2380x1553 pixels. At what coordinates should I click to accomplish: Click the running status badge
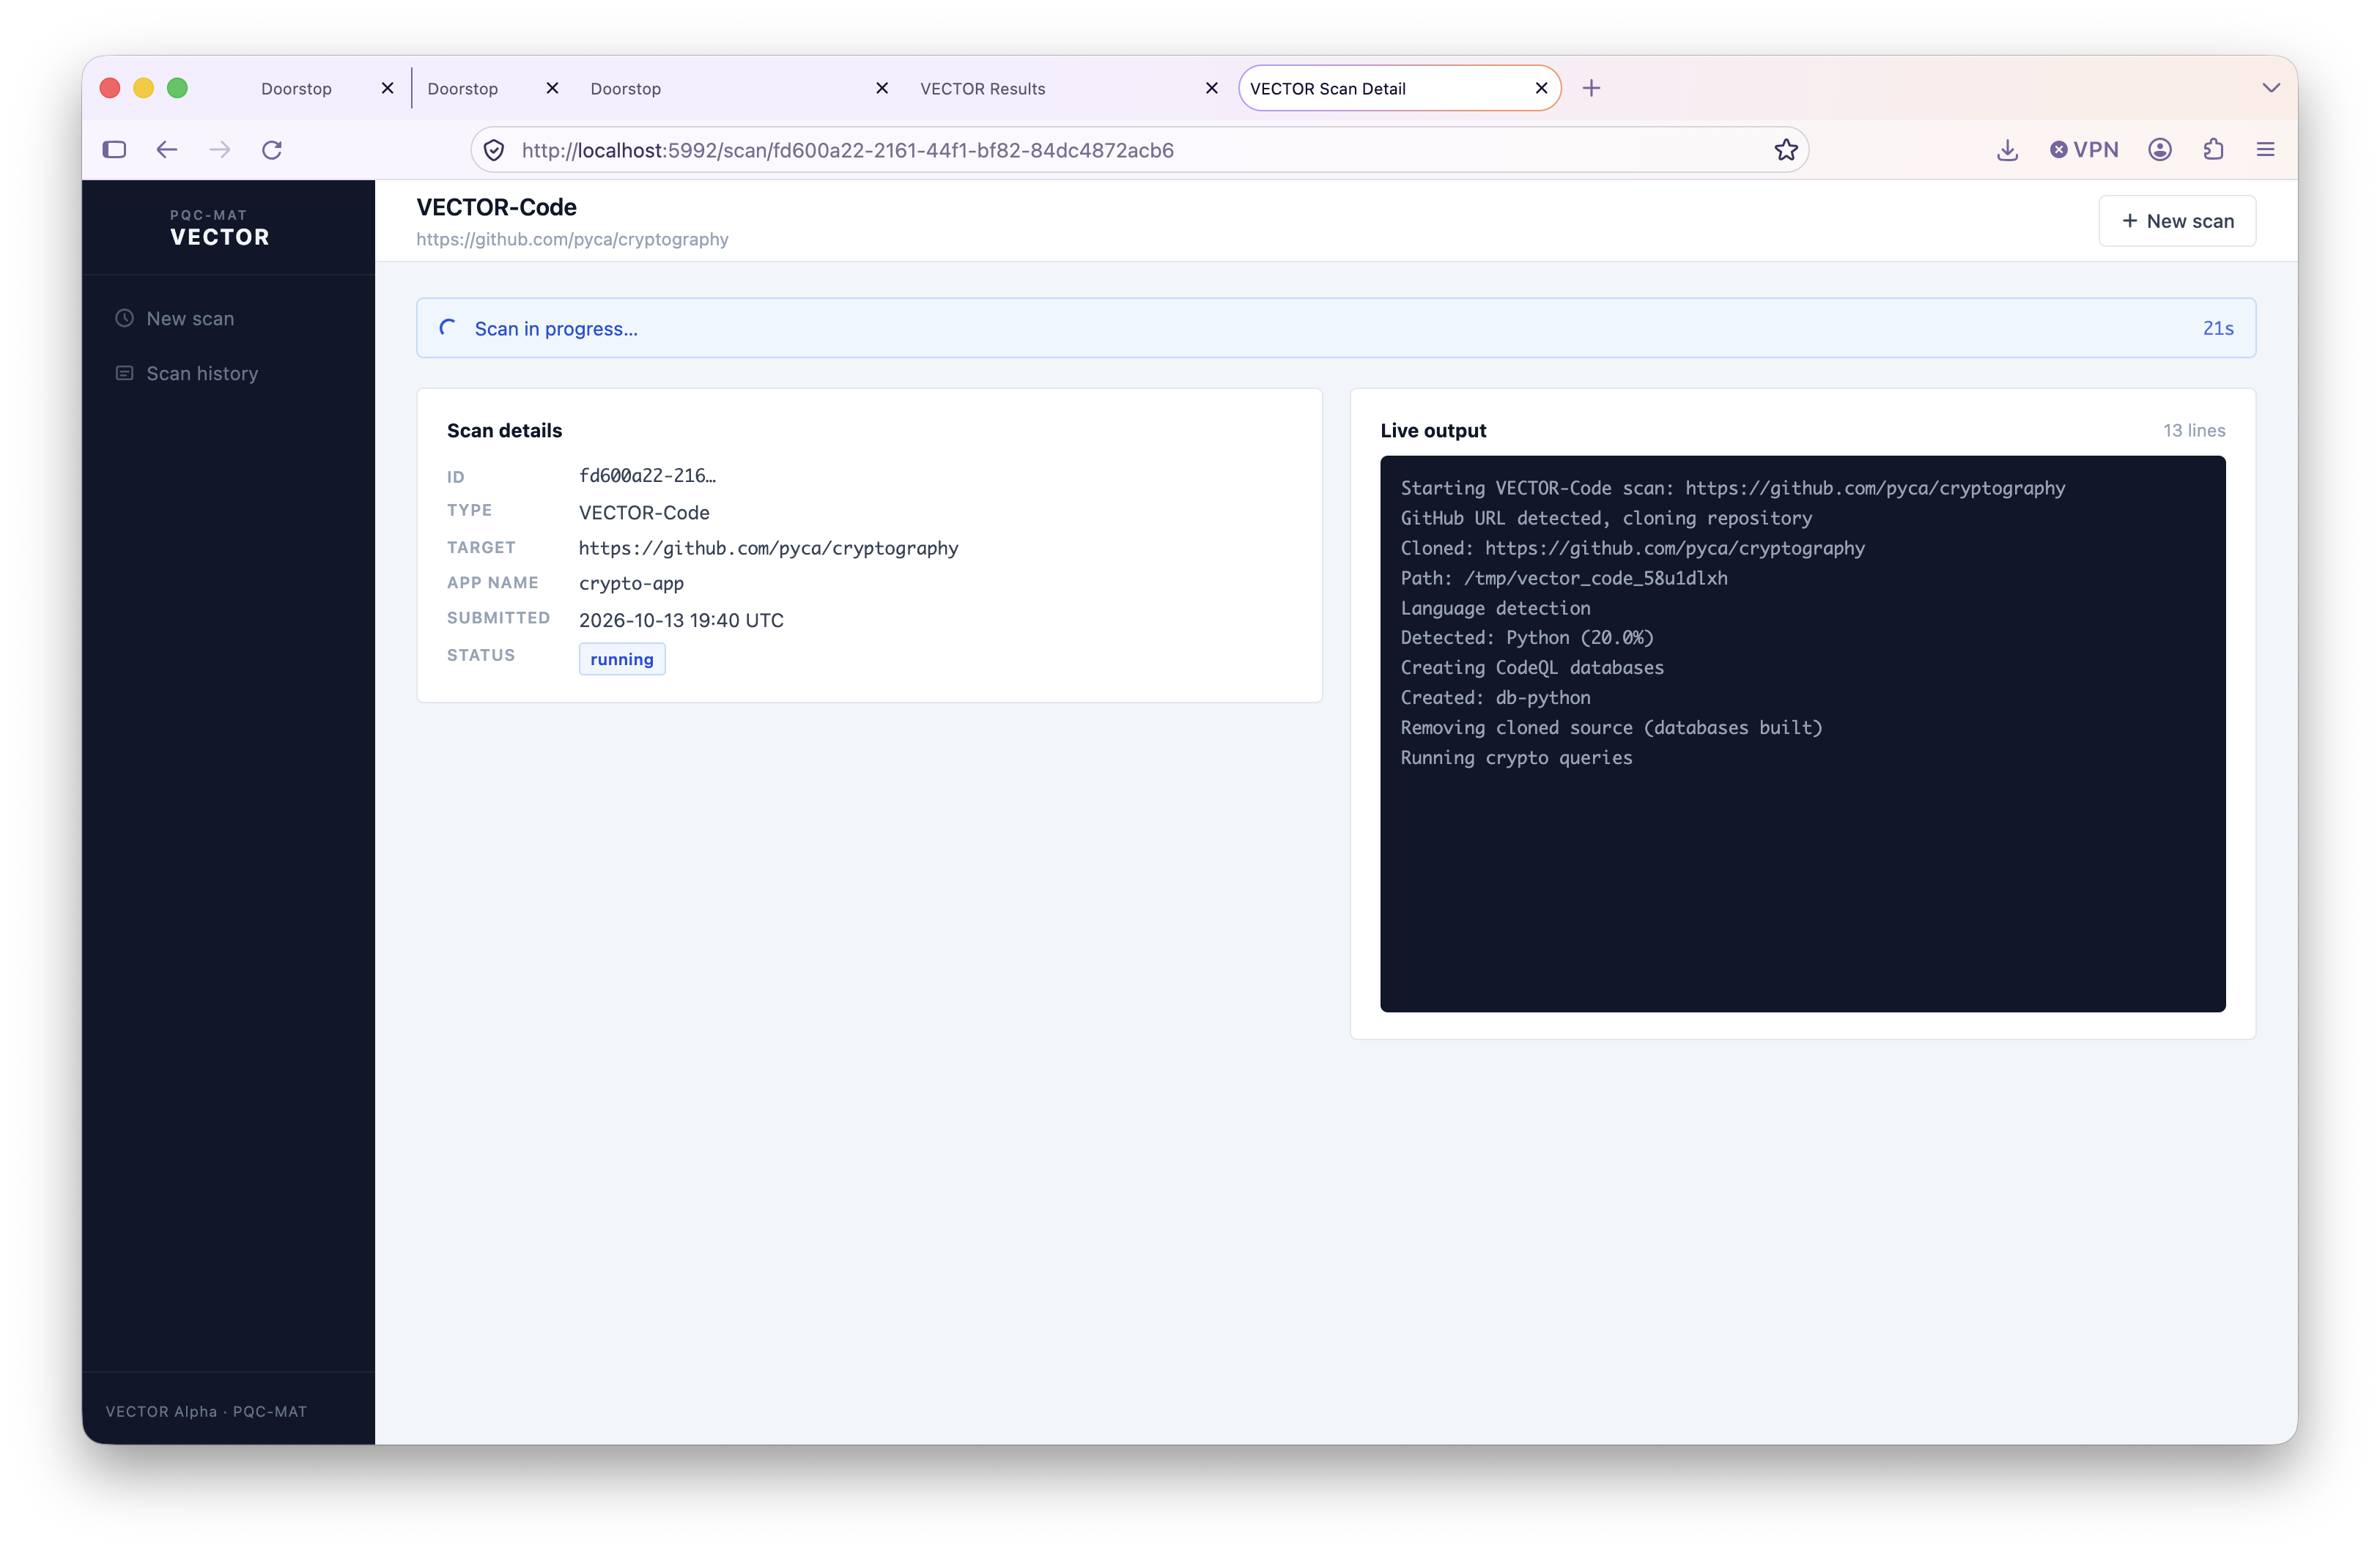point(622,659)
